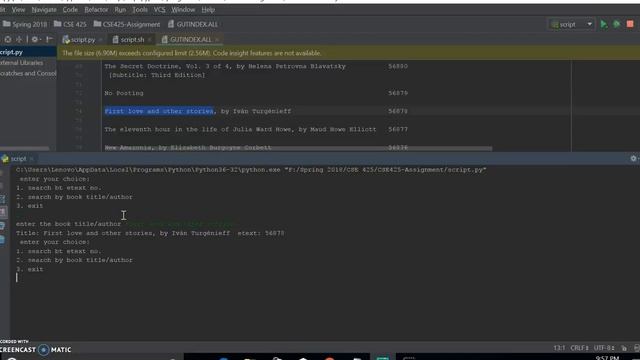
Task: Open the VCS menu
Action: tap(159, 9)
